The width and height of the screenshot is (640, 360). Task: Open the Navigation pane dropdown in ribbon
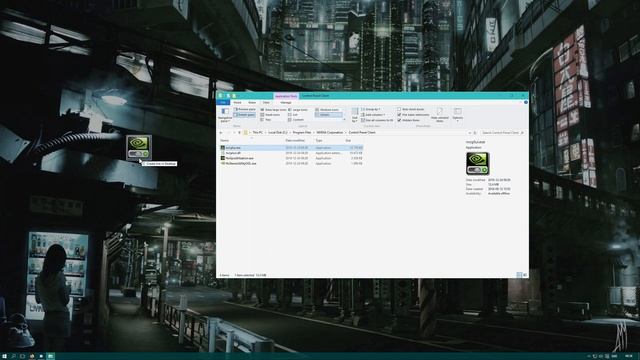pos(225,115)
